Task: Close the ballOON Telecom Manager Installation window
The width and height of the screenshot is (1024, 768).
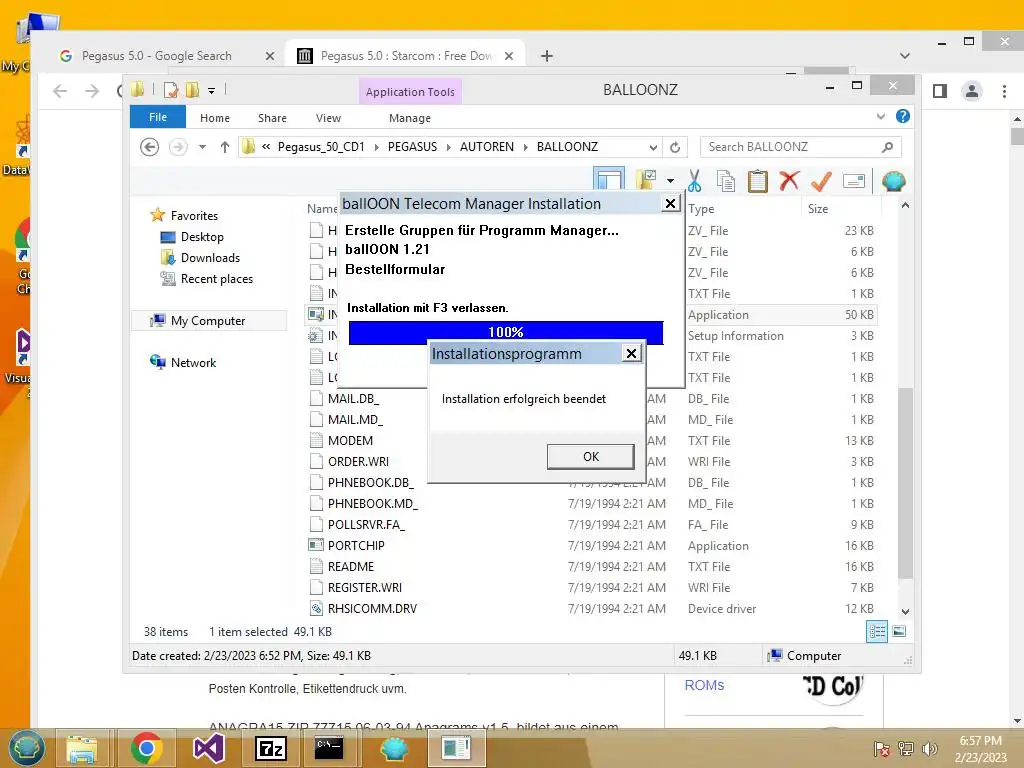Action: pos(670,204)
